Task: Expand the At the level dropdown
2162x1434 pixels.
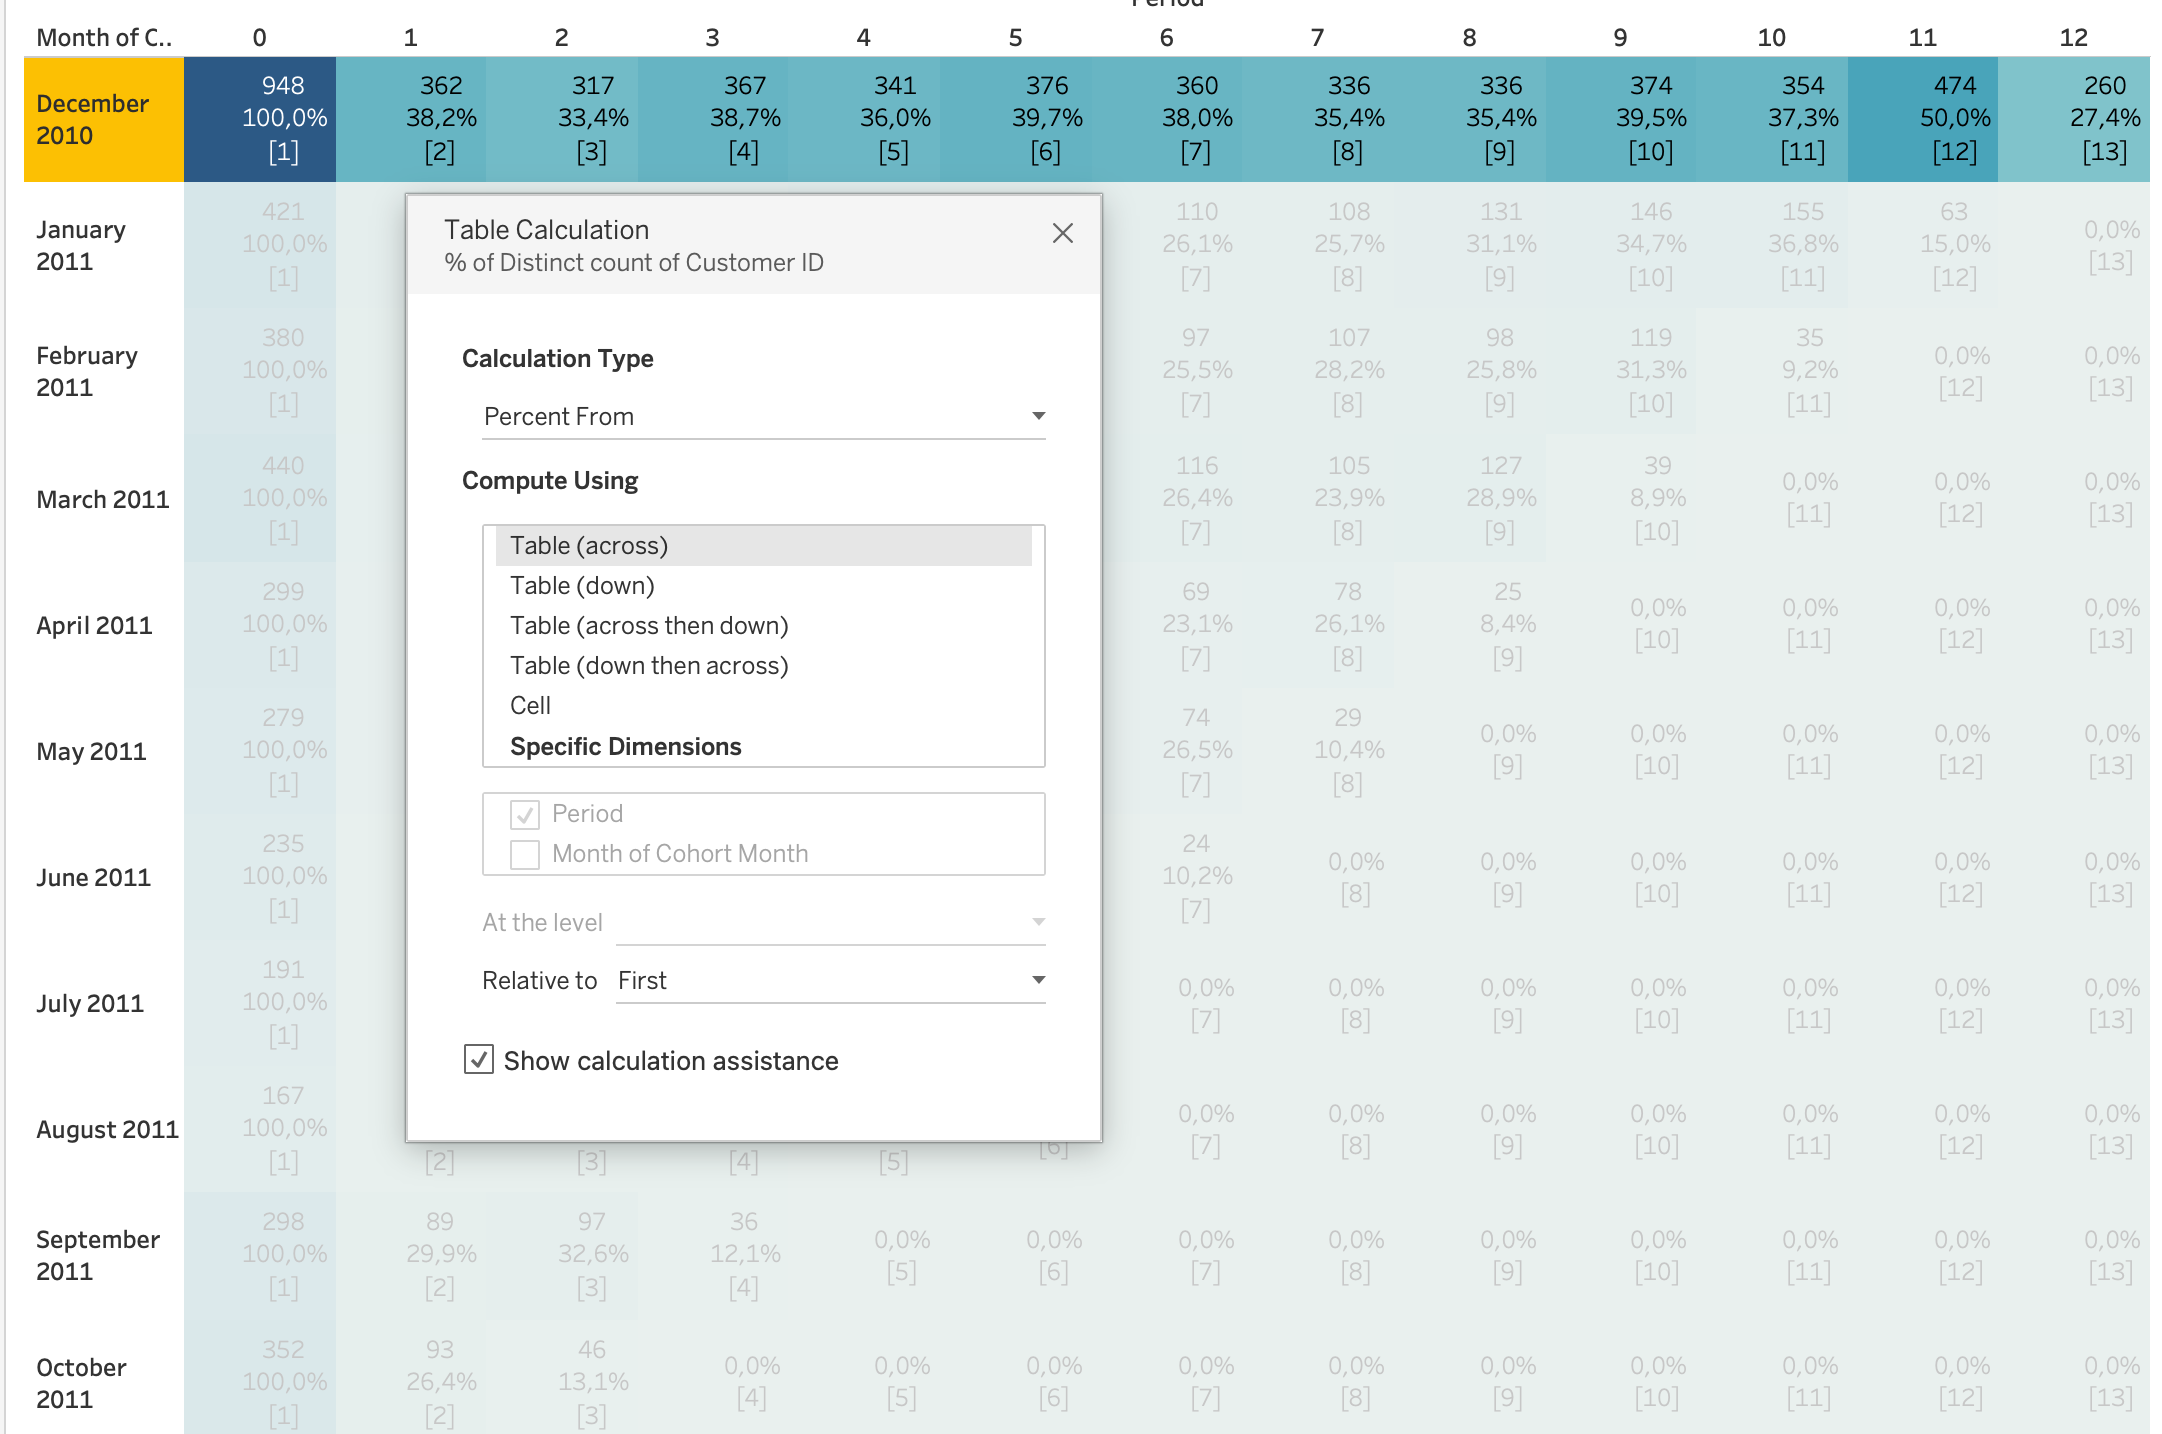Action: click(x=830, y=922)
